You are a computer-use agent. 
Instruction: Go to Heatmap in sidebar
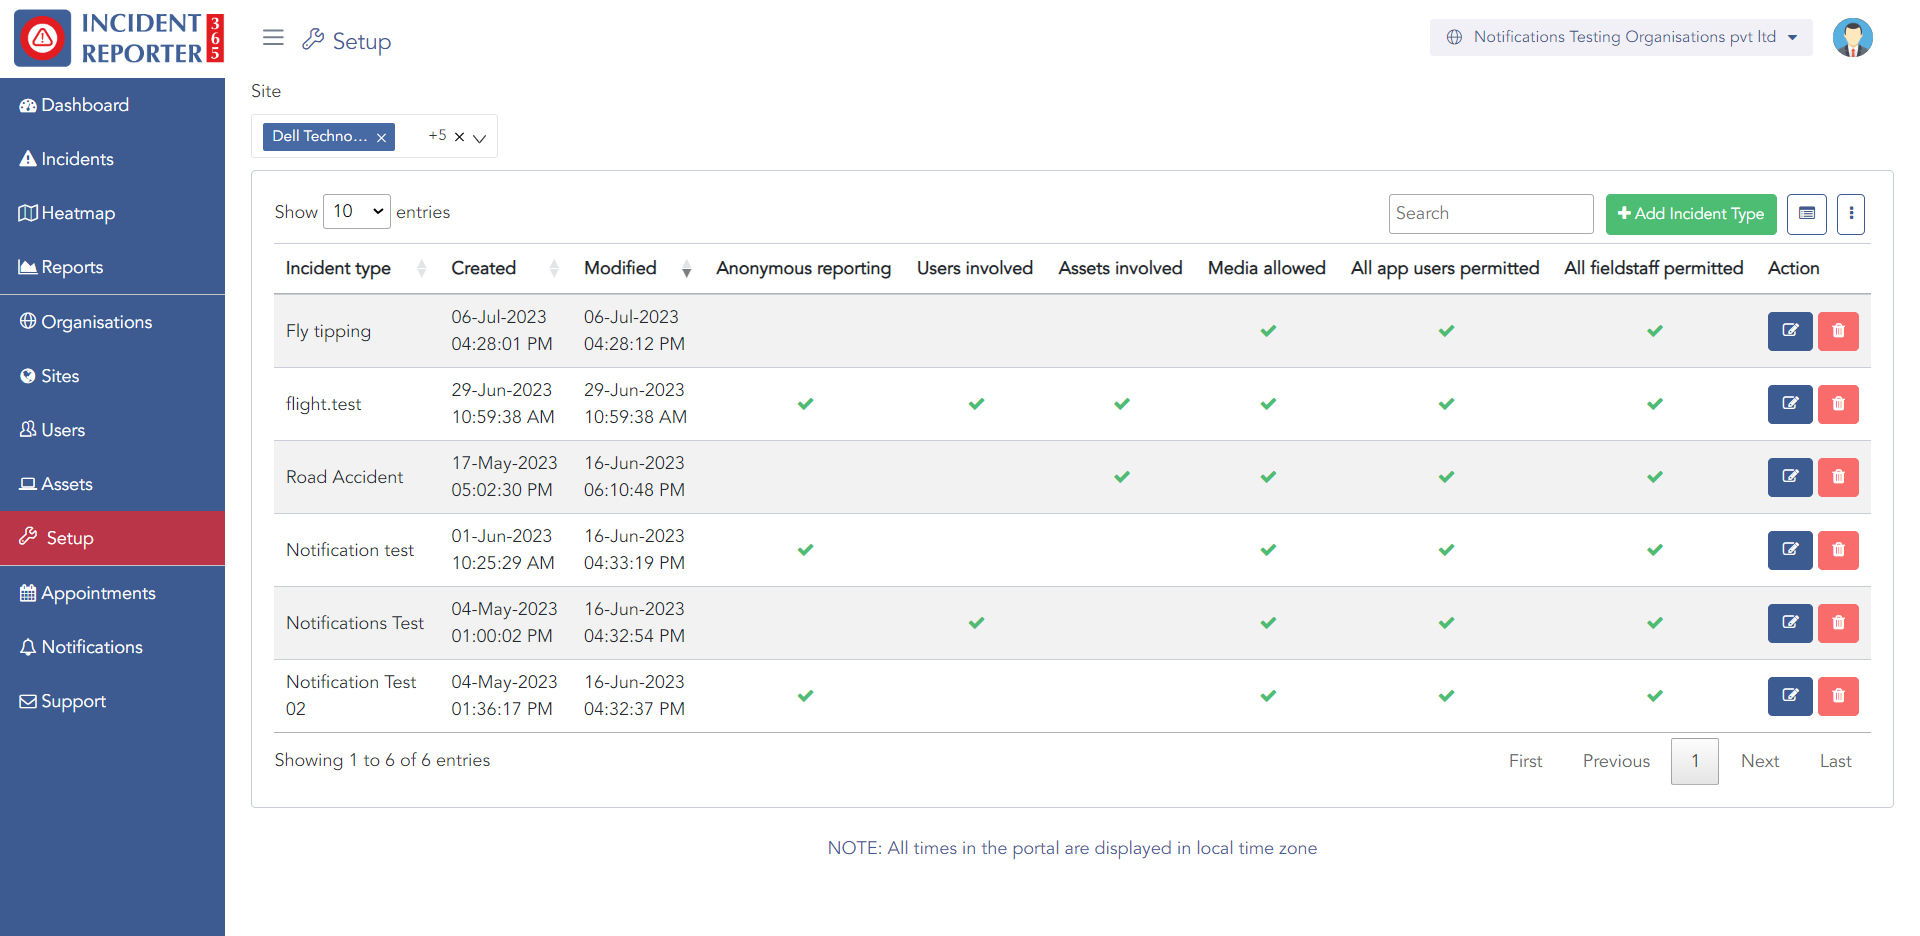pyautogui.click(x=78, y=213)
